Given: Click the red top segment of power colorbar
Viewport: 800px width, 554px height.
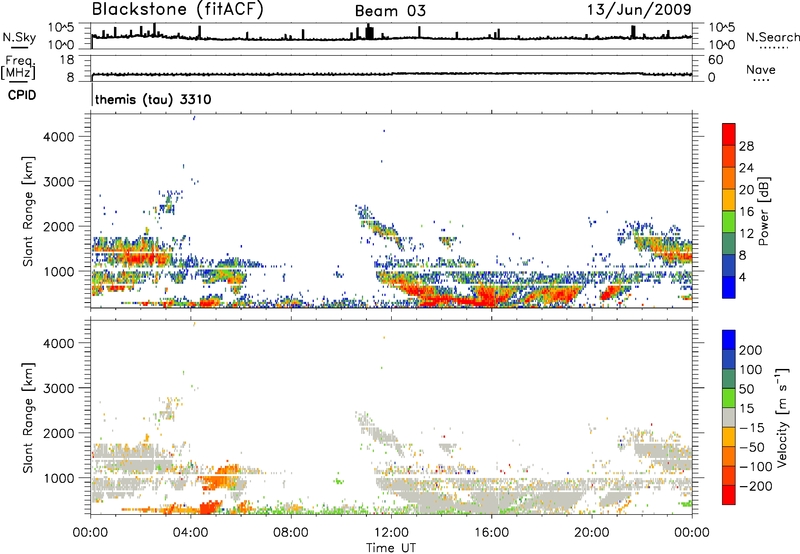Looking at the screenshot, I should [x=729, y=134].
